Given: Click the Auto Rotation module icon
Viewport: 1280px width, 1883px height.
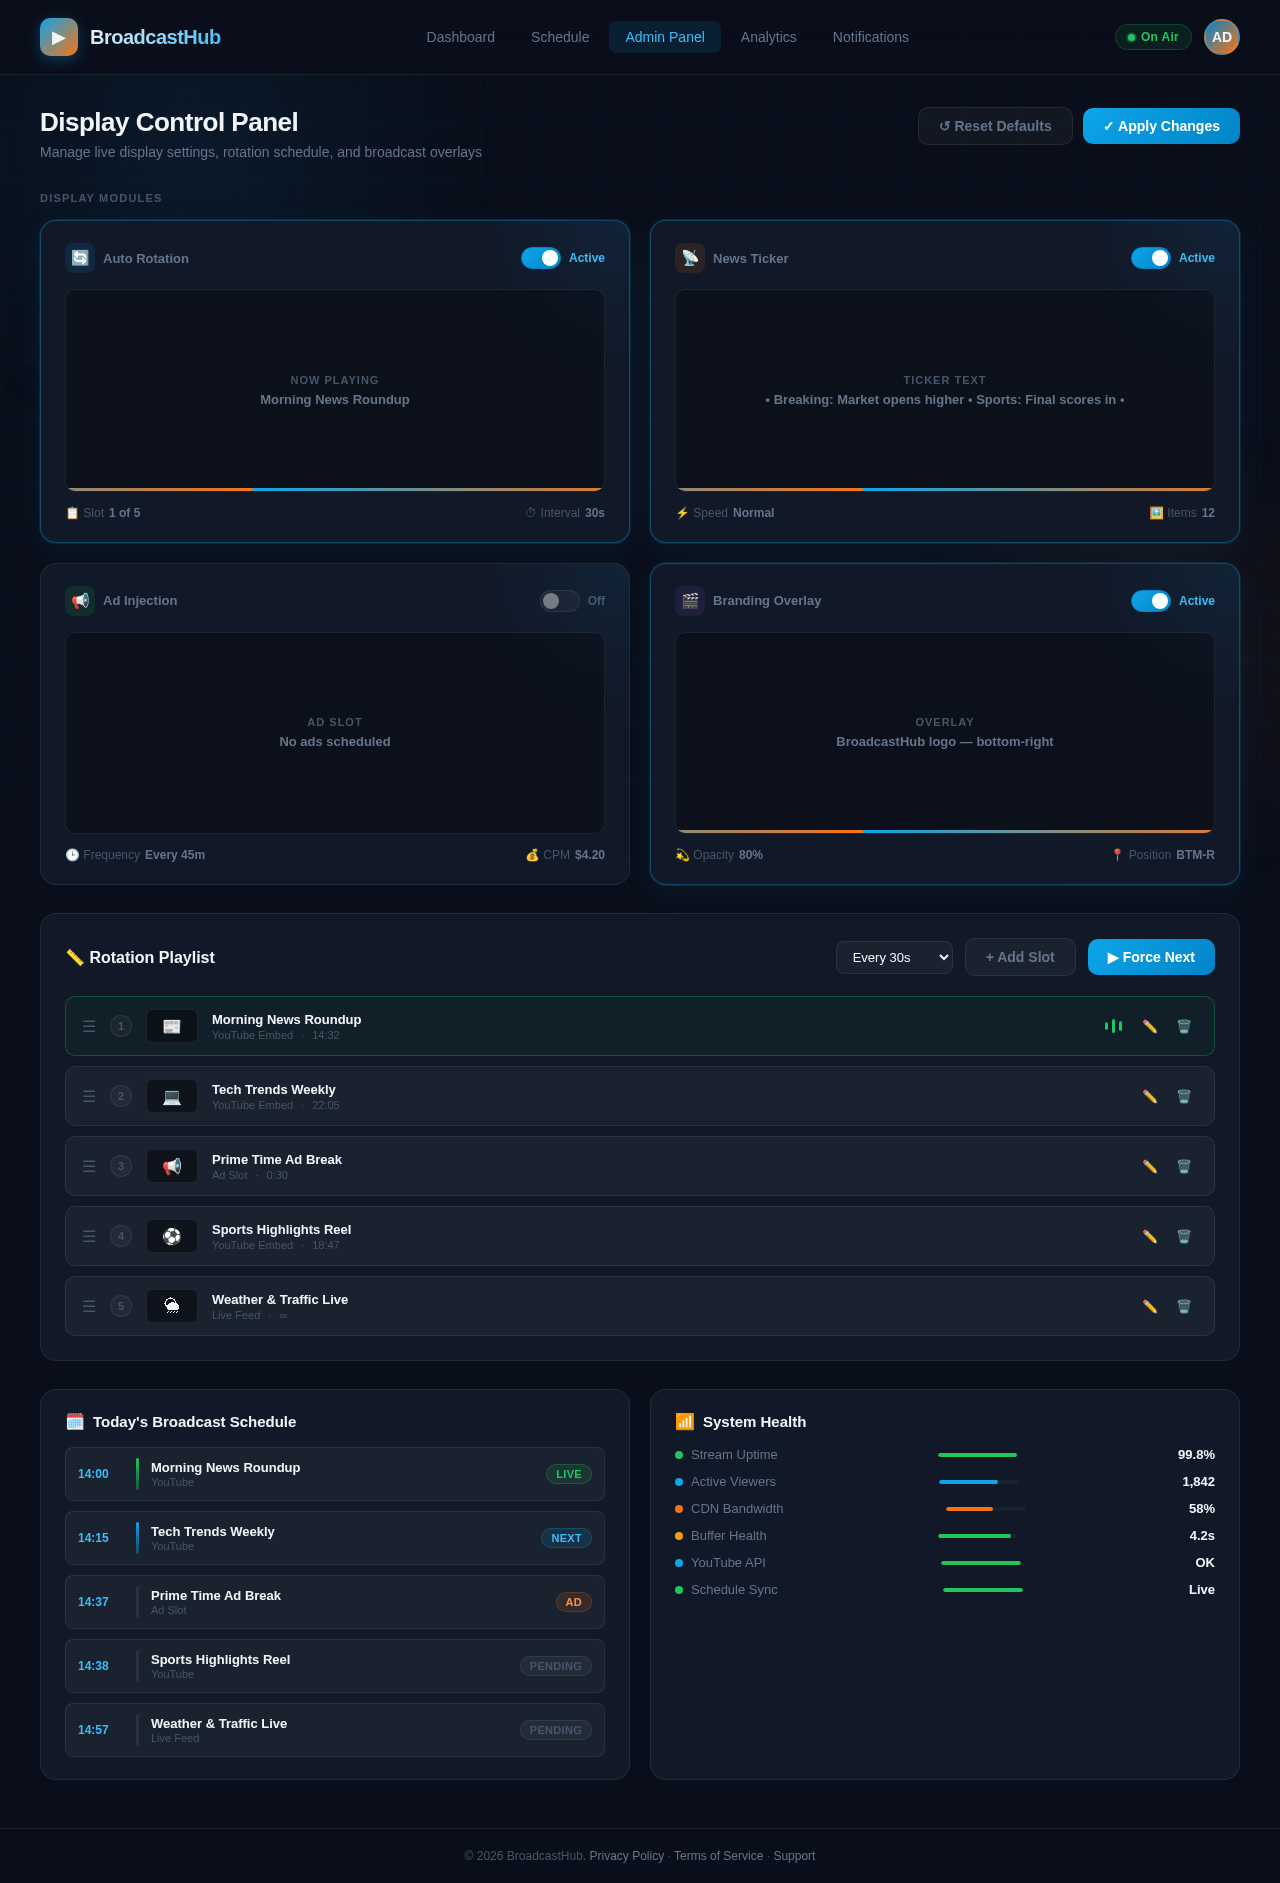Looking at the screenshot, I should (80, 258).
